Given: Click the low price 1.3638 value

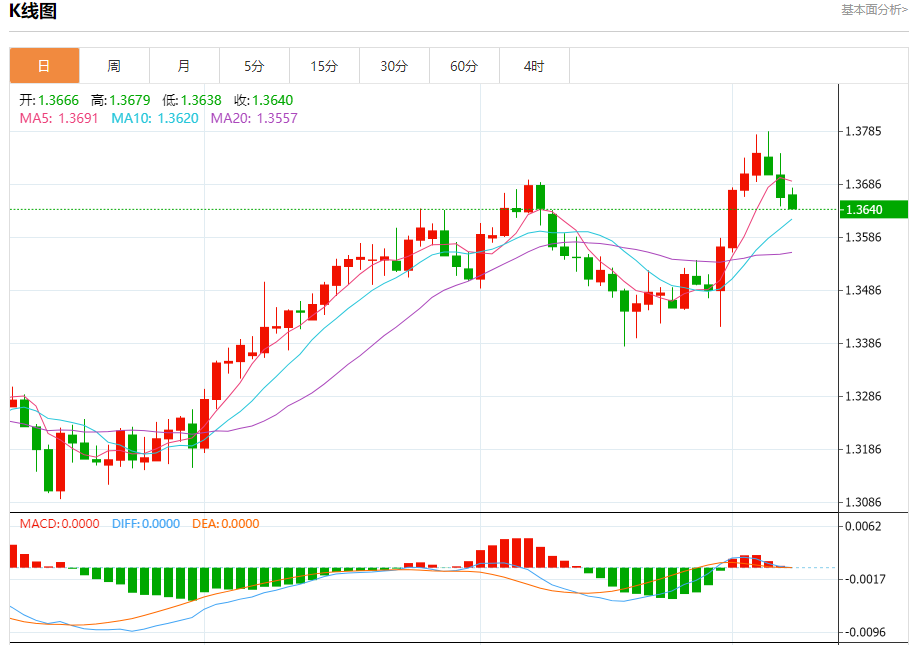Looking at the screenshot, I should pyautogui.click(x=201, y=101).
